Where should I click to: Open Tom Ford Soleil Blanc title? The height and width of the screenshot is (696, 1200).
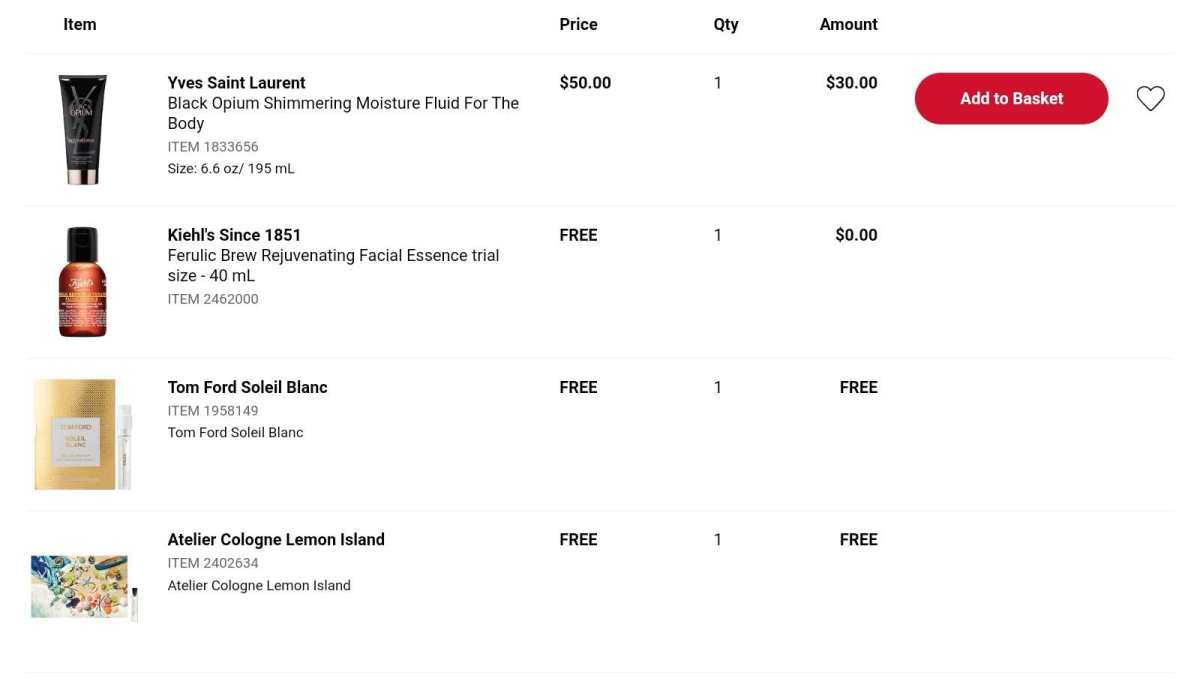[247, 387]
